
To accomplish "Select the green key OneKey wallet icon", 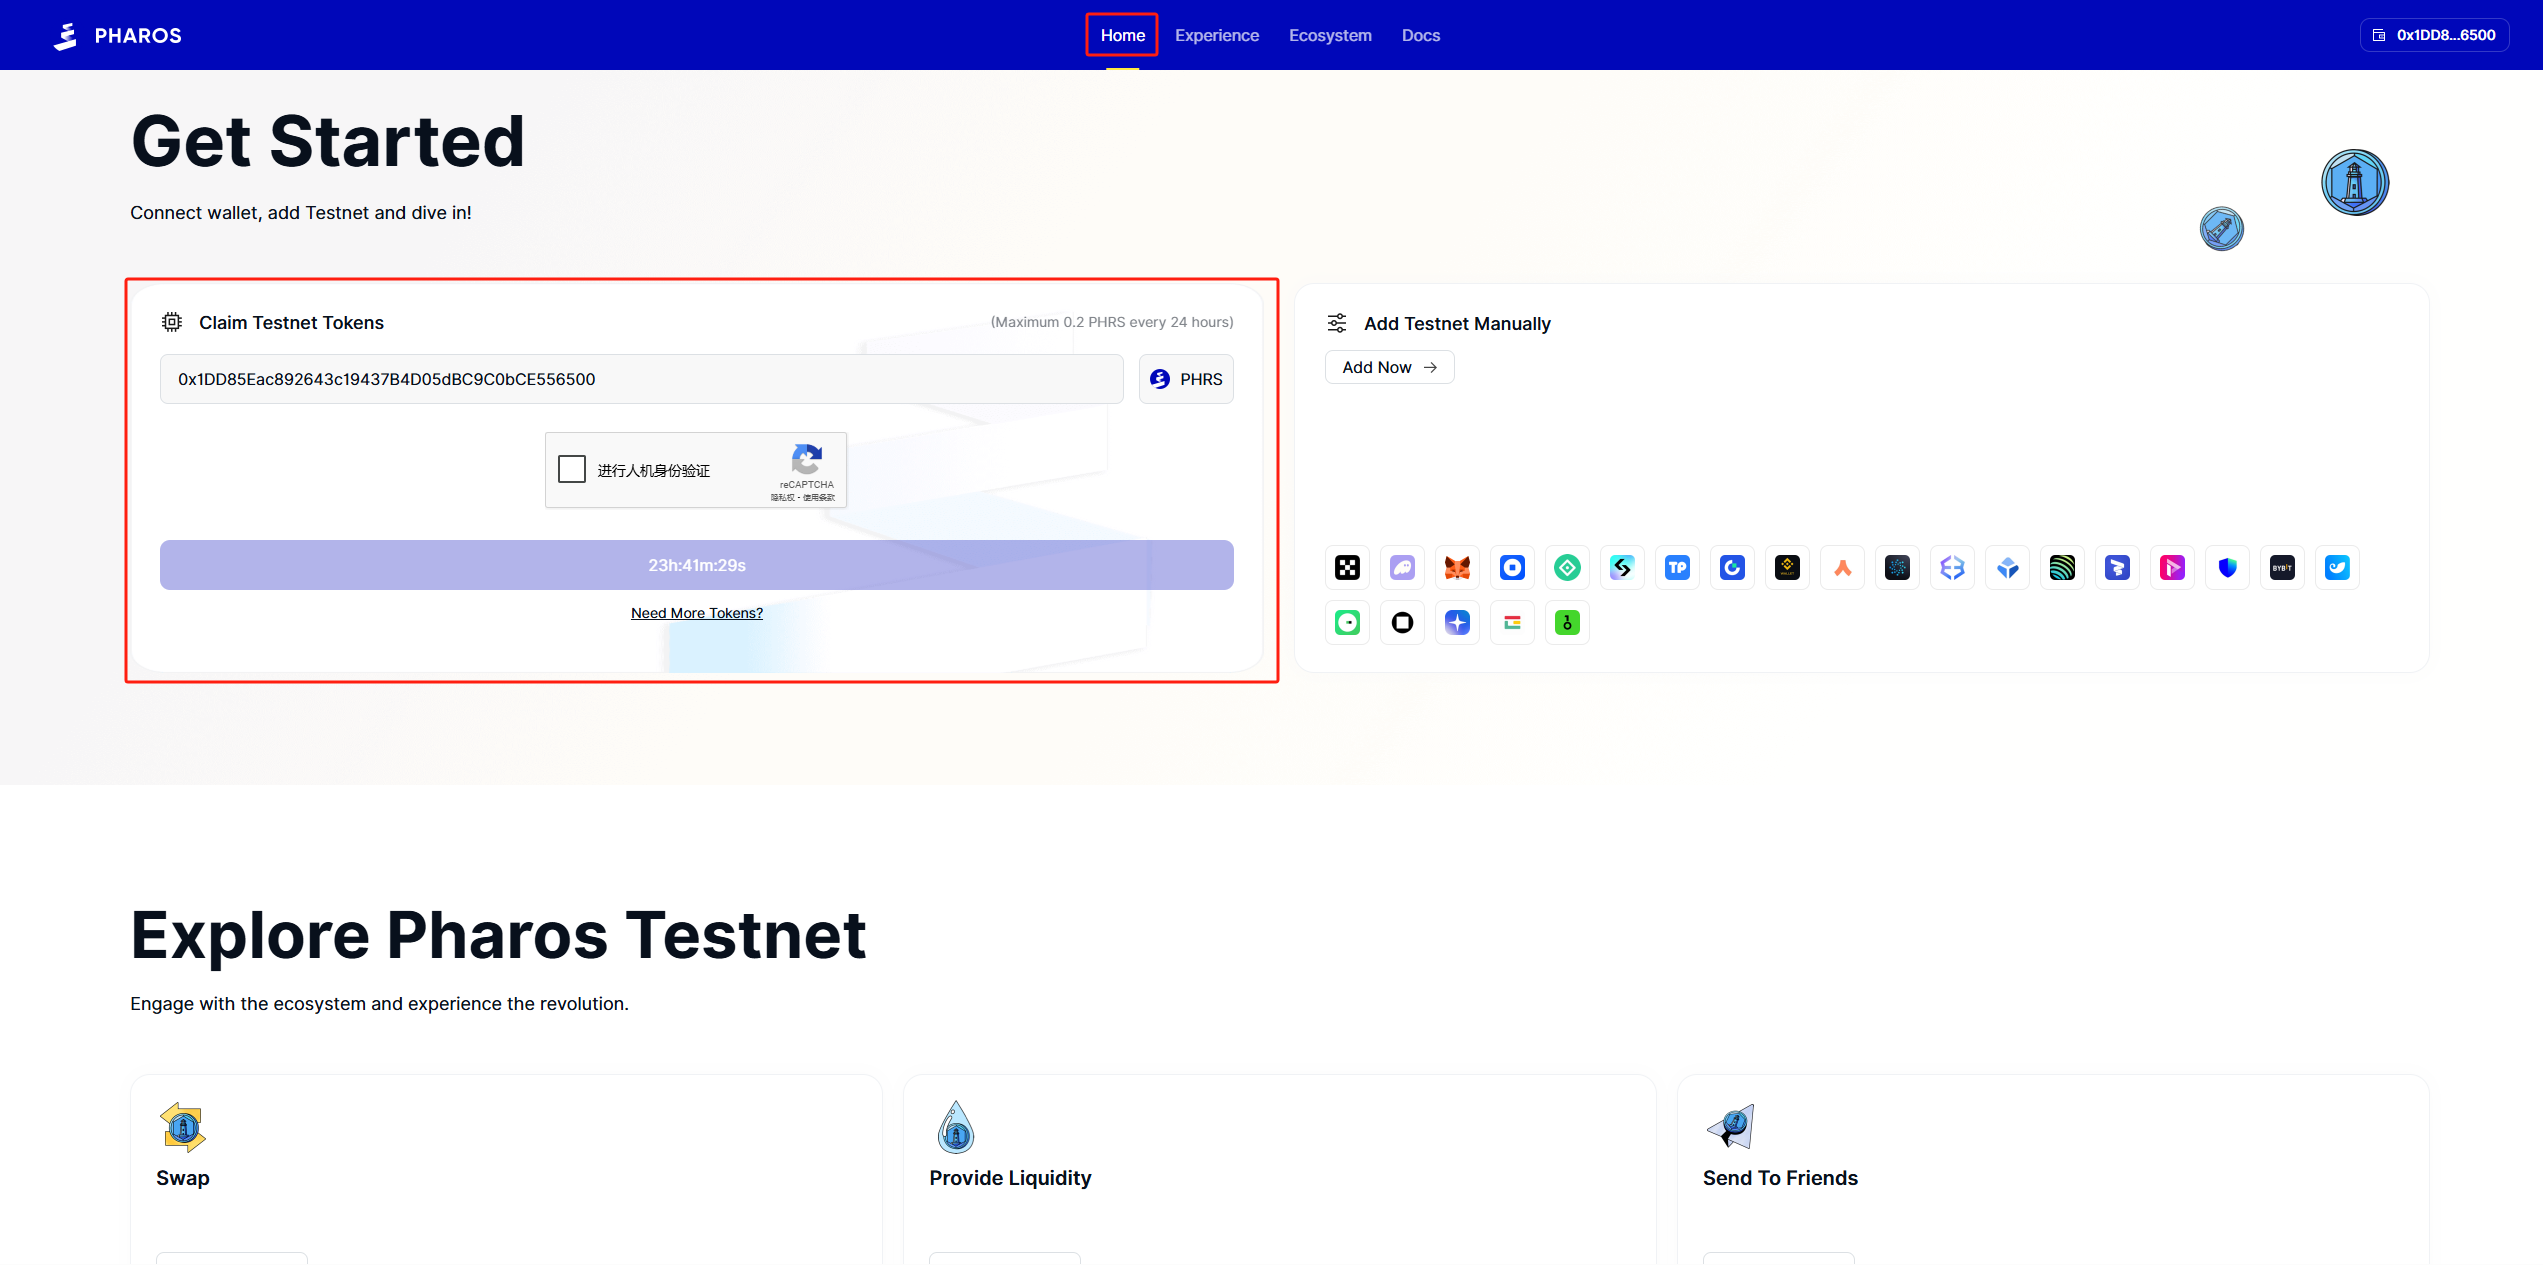I will pyautogui.click(x=1567, y=623).
